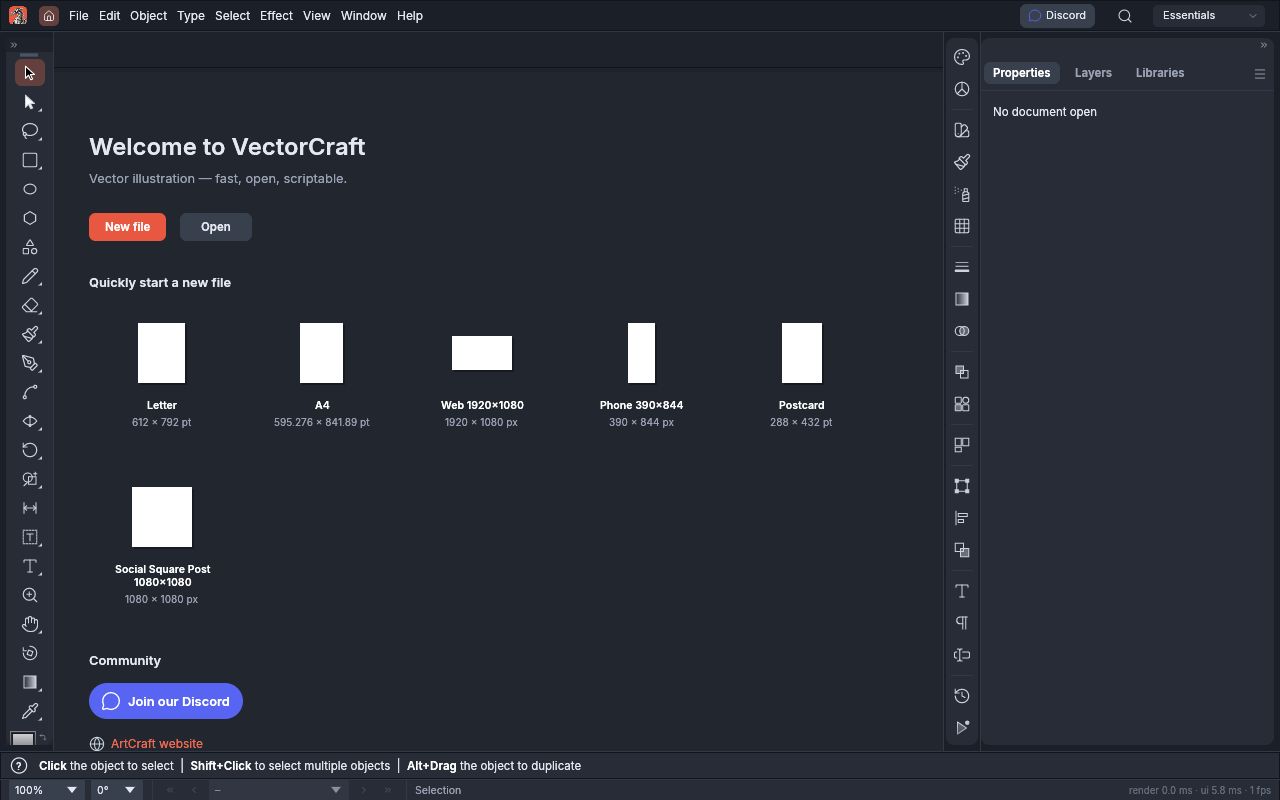The image size is (1280, 800).
Task: Click the fill color swatch in toolbar
Action: coord(22,740)
